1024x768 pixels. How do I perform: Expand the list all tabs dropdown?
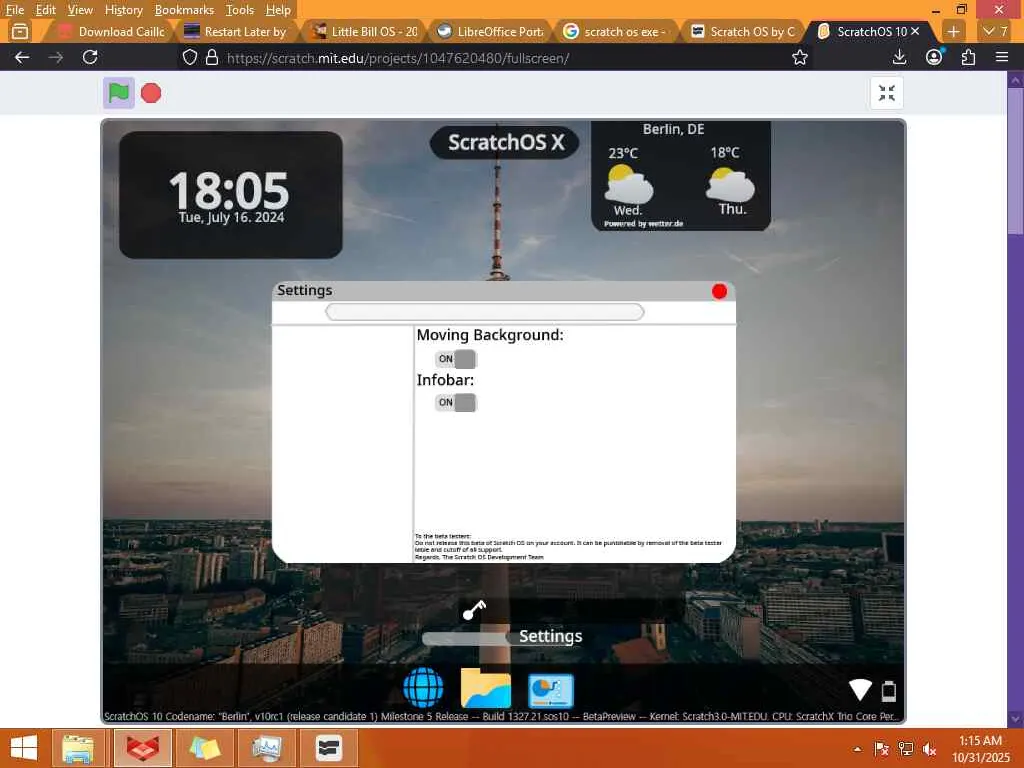[995, 31]
